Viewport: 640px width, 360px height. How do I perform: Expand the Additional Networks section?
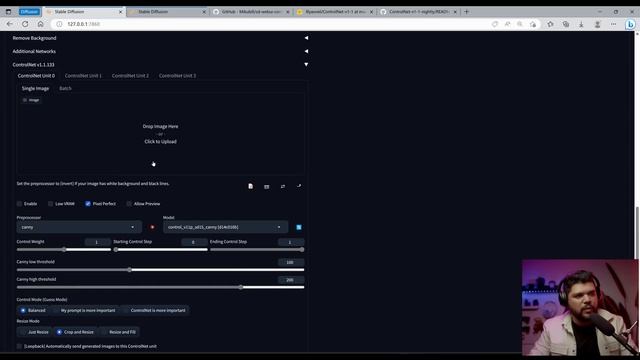[x=160, y=51]
